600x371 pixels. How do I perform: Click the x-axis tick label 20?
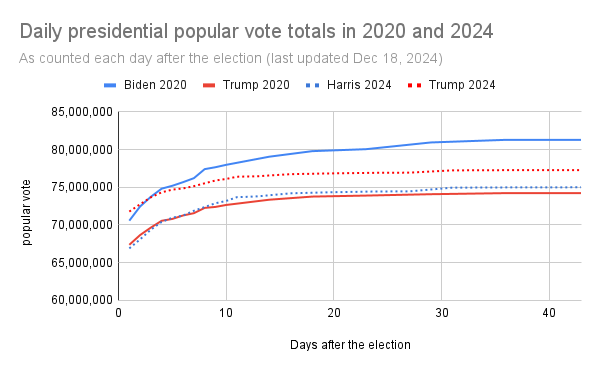coord(334,313)
